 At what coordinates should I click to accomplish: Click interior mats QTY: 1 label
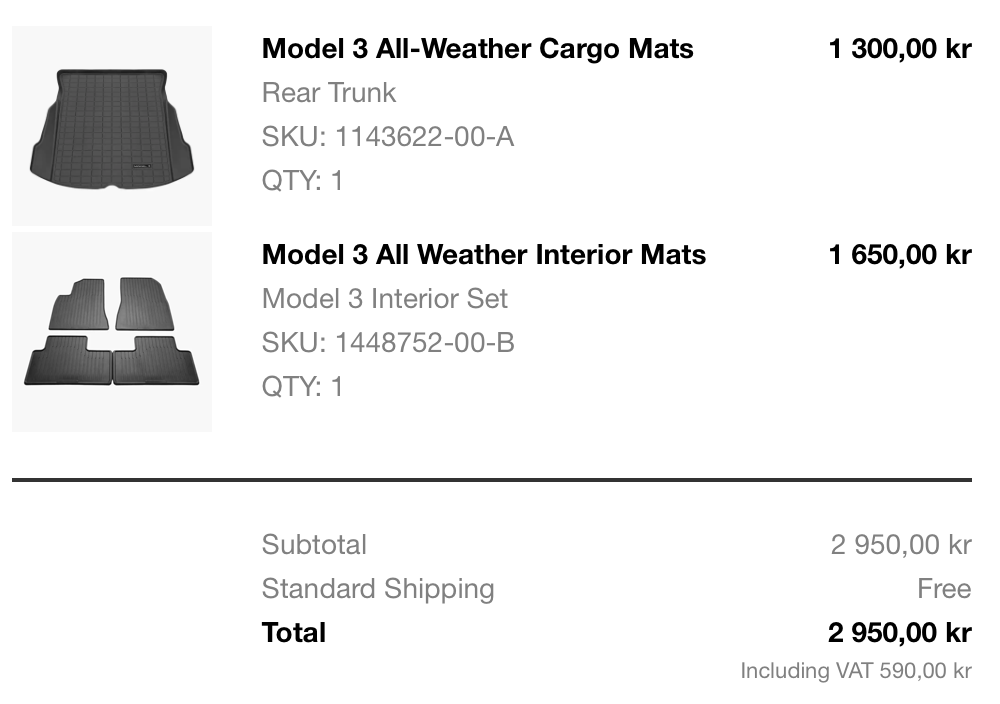point(303,387)
